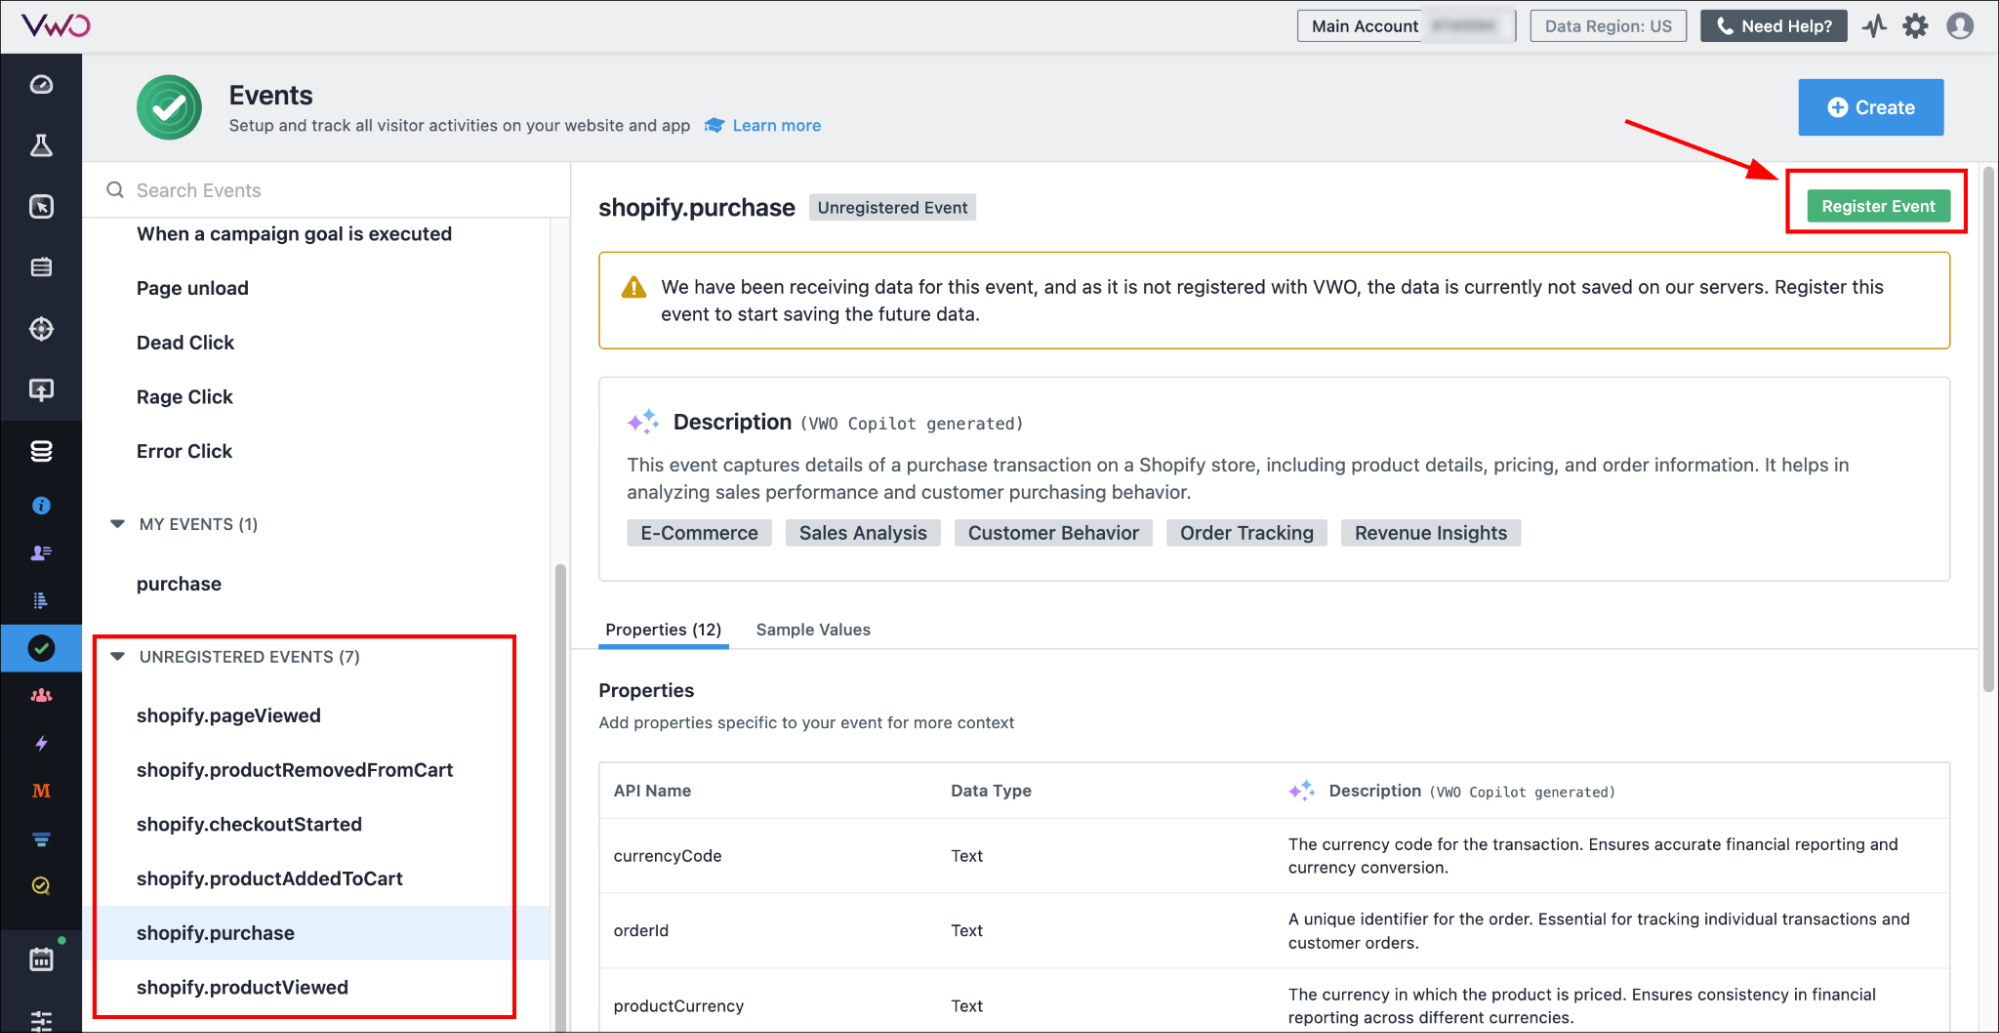The height and width of the screenshot is (1033, 1999).
Task: Open the calendar icon with green dot
Action: pos(42,959)
